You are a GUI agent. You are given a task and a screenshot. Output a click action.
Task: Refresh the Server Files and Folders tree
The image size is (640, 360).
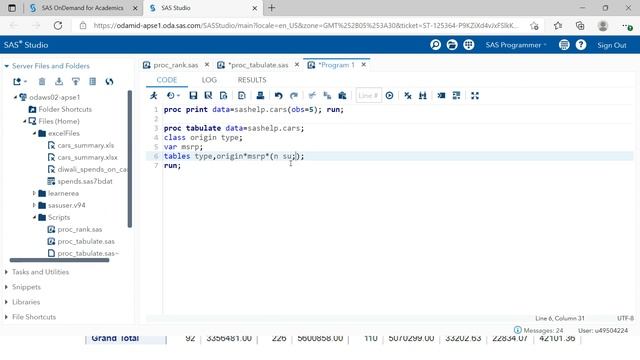tap(109, 82)
